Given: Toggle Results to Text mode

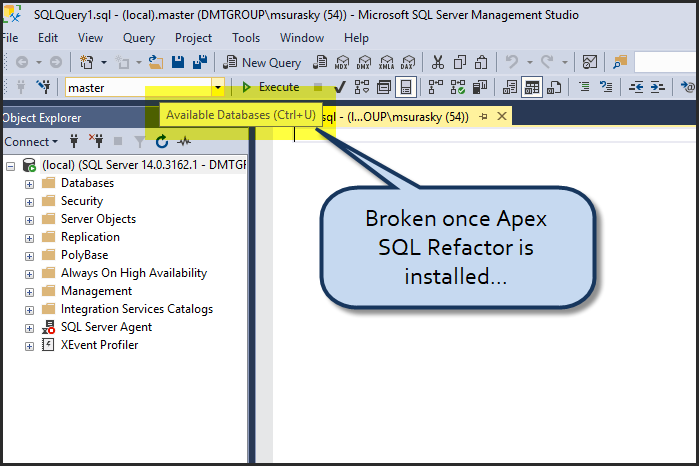Looking at the screenshot, I should [x=510, y=87].
